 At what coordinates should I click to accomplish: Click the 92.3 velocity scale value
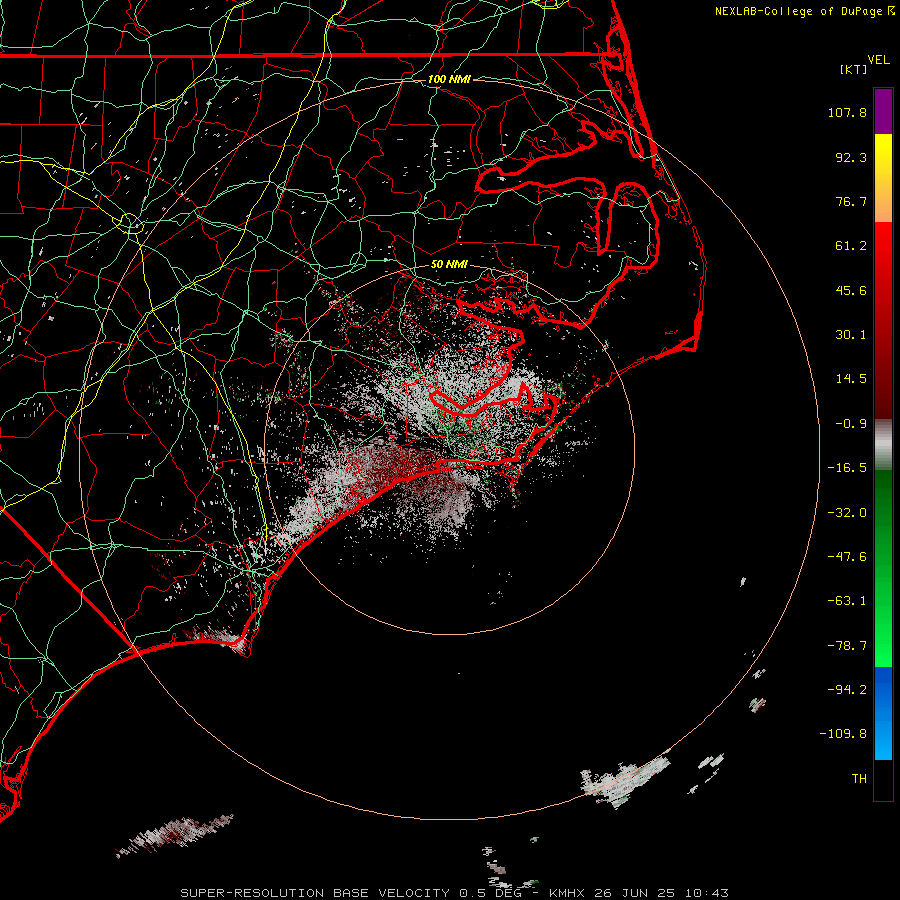click(851, 157)
